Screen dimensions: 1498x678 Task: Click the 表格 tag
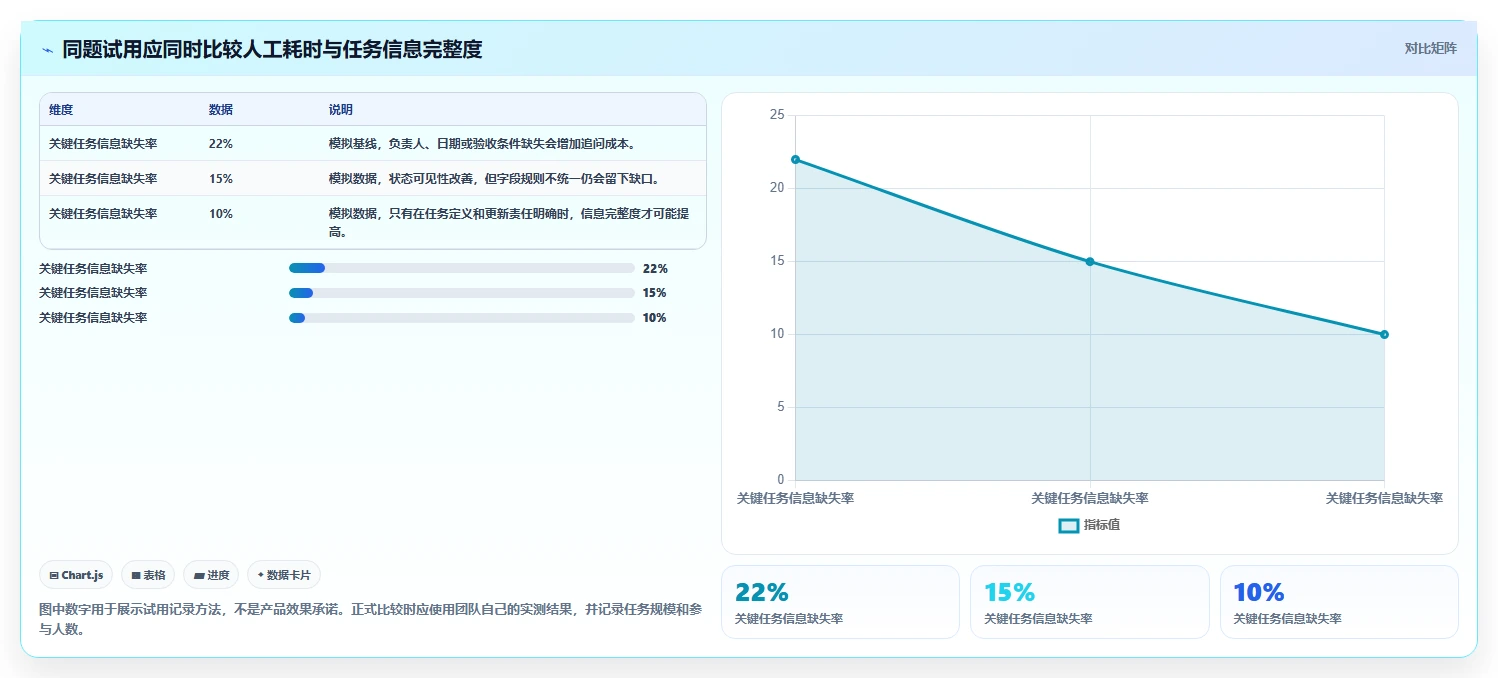[148, 575]
